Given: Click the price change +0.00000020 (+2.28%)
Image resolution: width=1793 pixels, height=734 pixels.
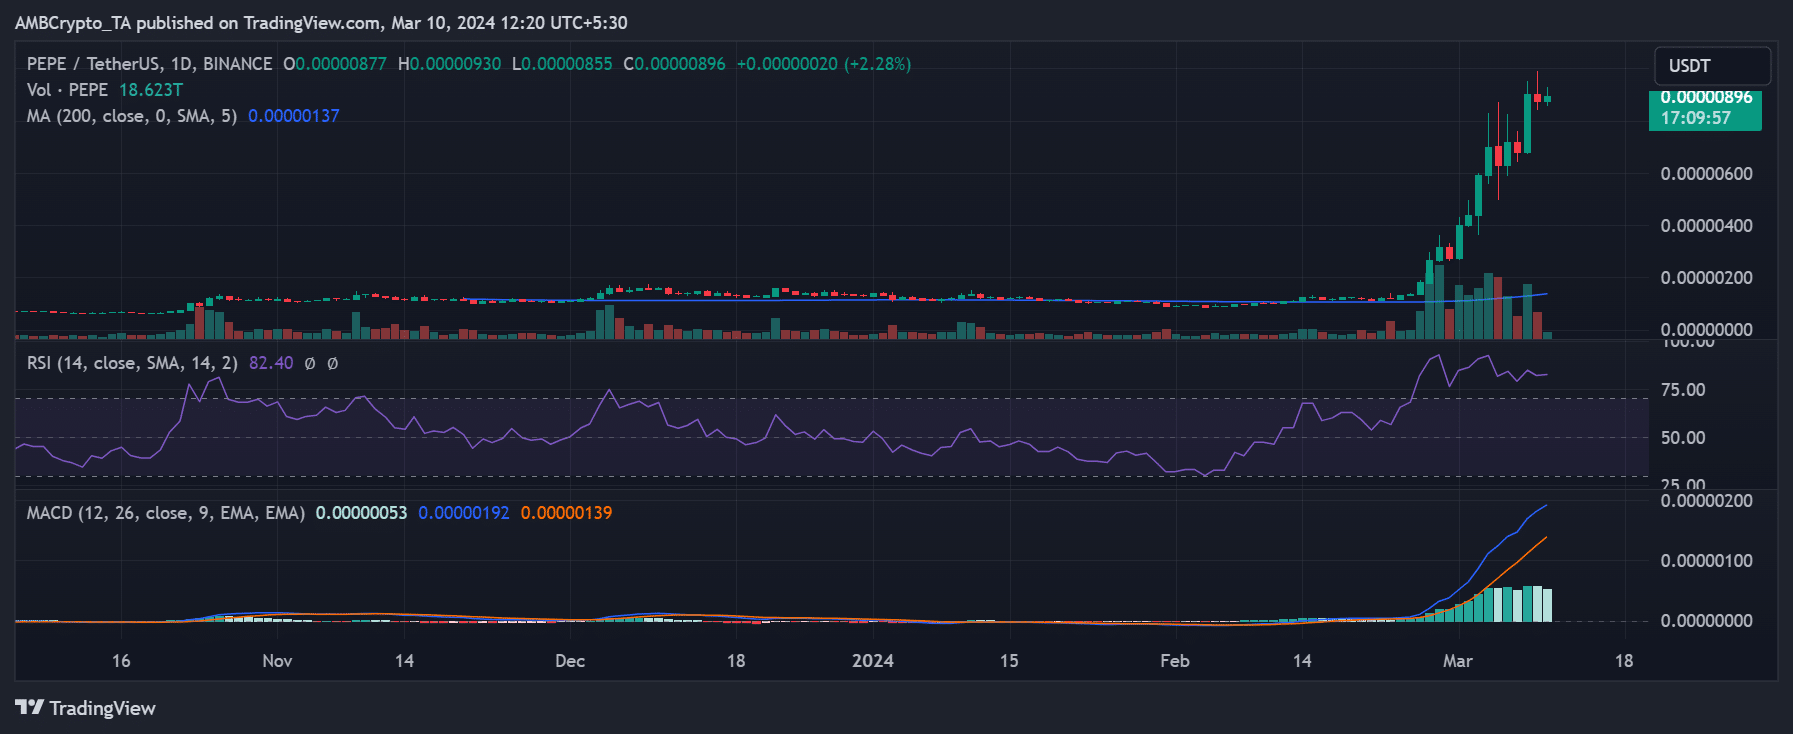Looking at the screenshot, I should point(824,64).
